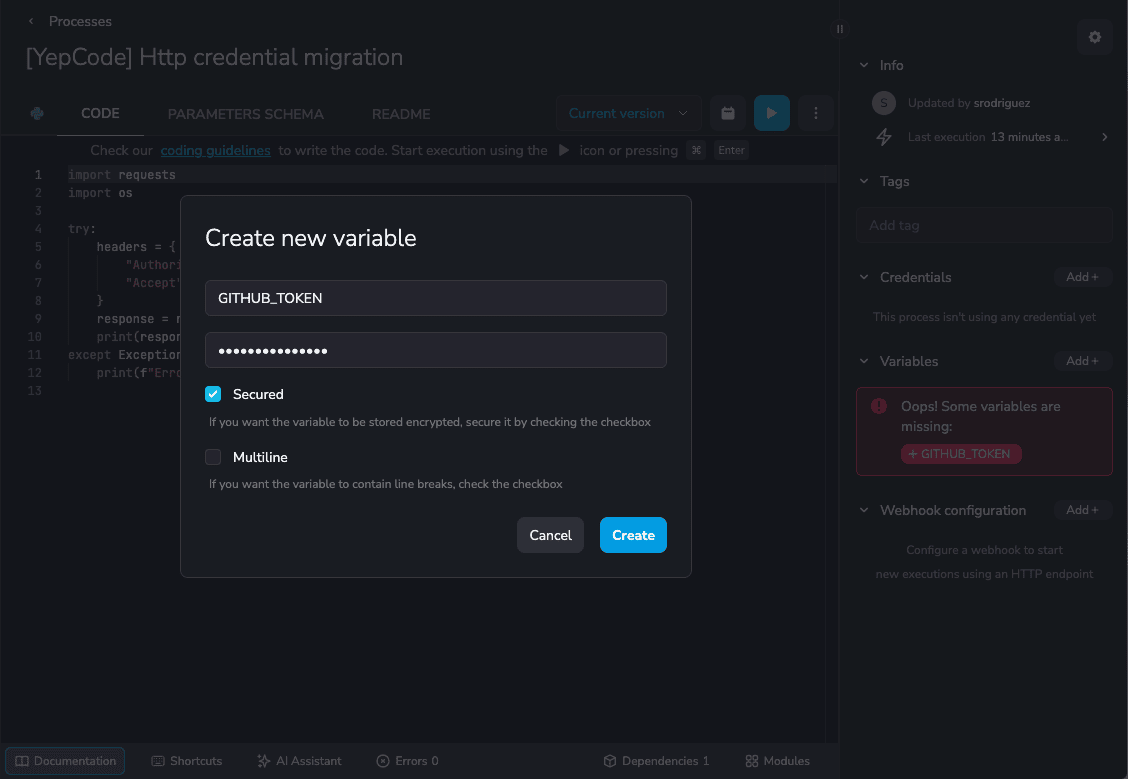Viewport: 1128px width, 779px height.
Task: Click the S user avatar
Action: pos(884,103)
